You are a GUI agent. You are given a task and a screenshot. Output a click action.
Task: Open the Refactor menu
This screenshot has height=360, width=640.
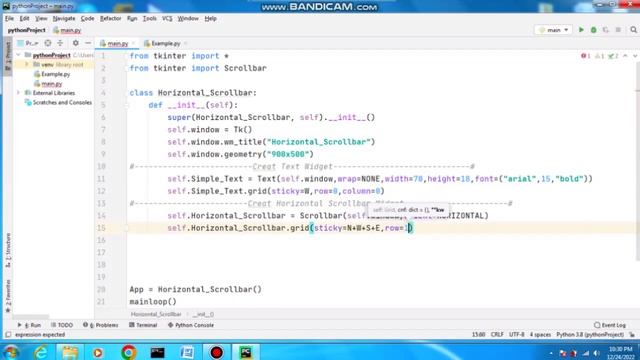tap(110, 18)
